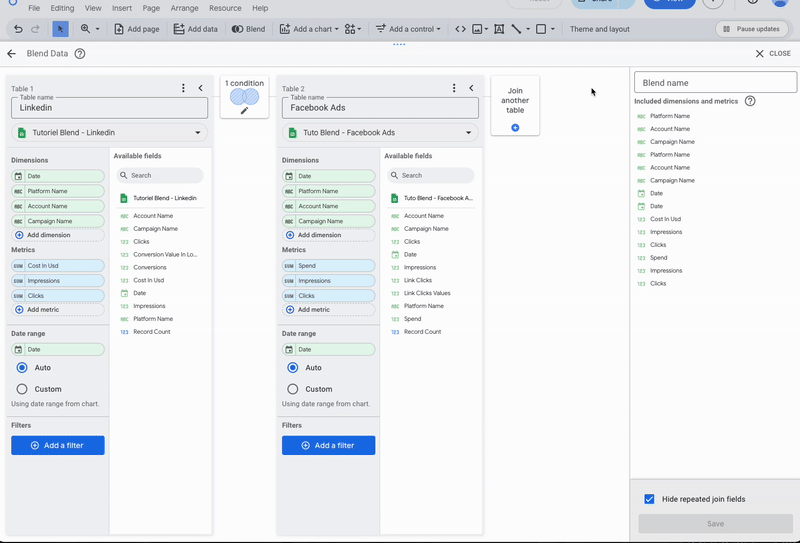800x543 pixels.
Task: Open the File menu
Action: tap(34, 8)
